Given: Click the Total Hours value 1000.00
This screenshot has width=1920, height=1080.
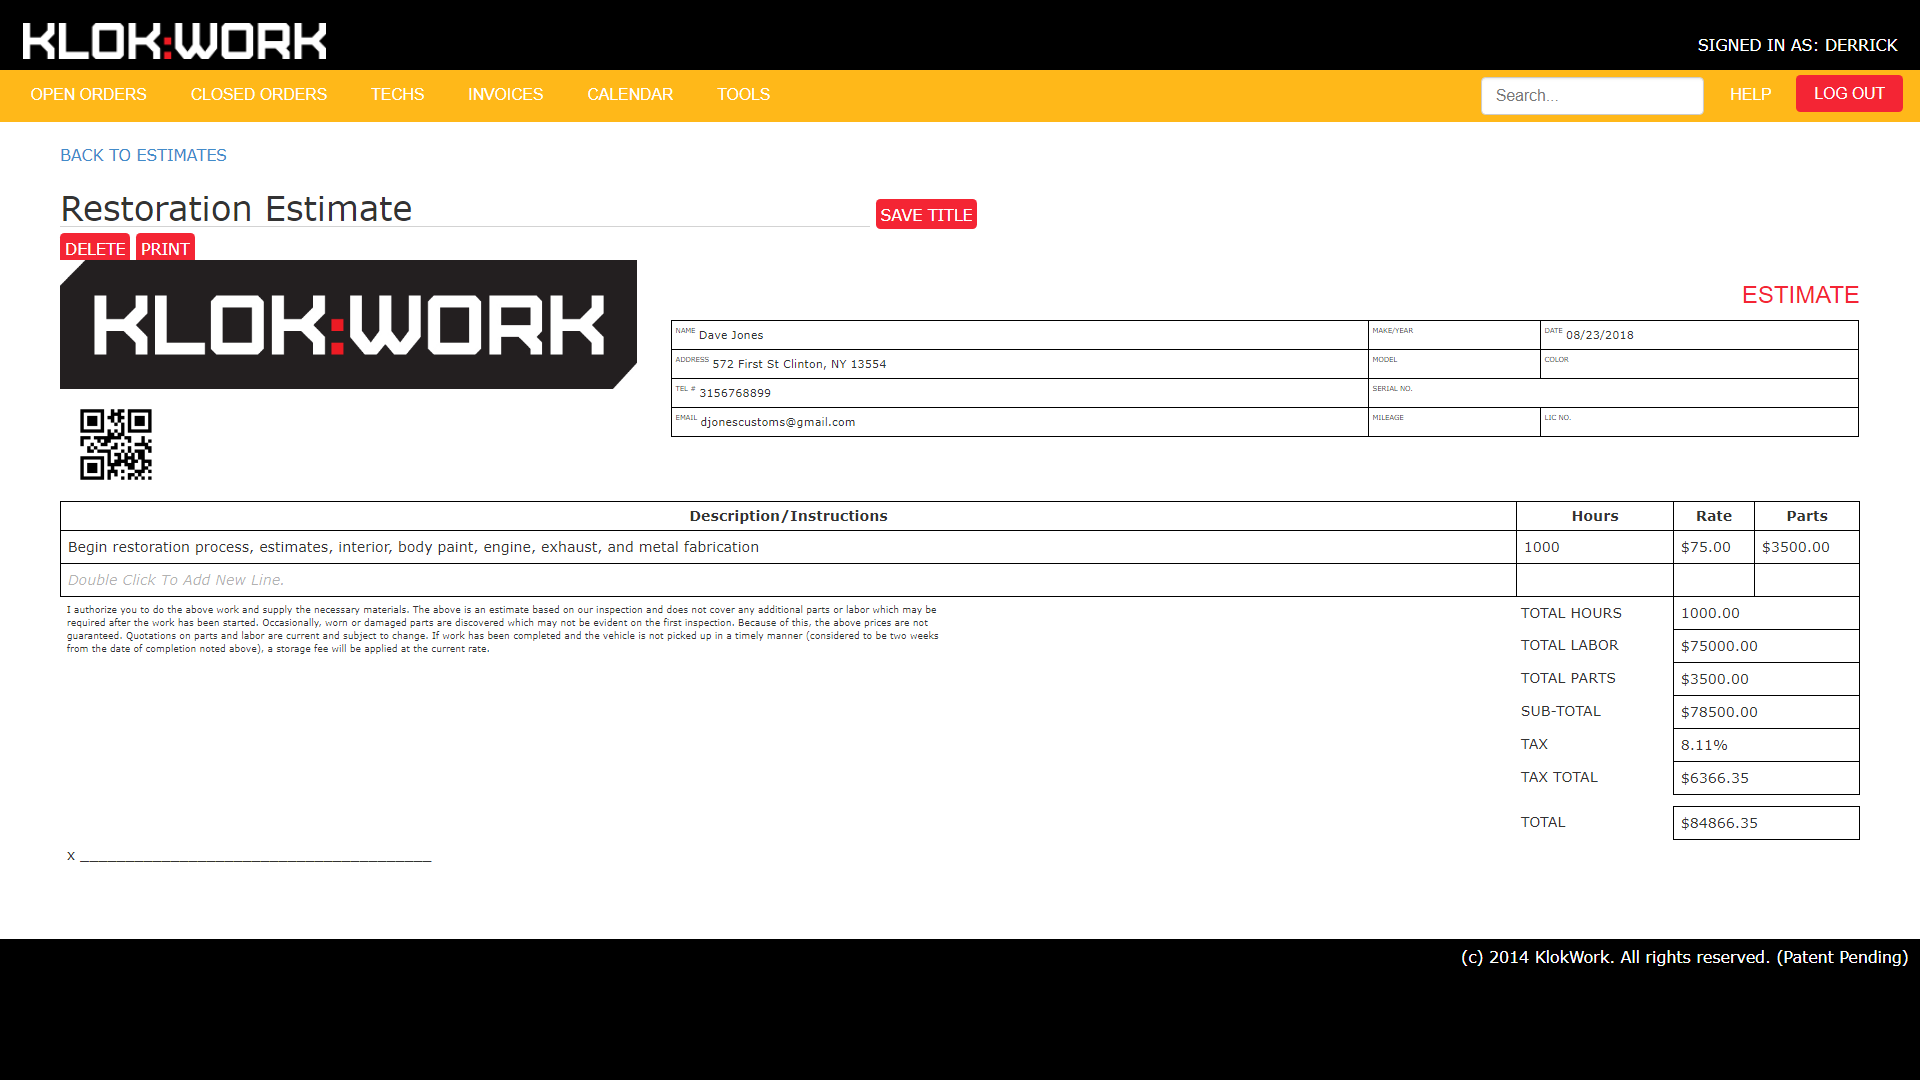Looking at the screenshot, I should pyautogui.click(x=1766, y=613).
